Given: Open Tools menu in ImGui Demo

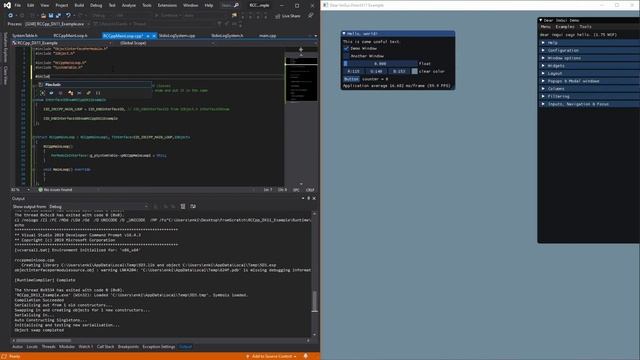Looking at the screenshot, I should point(585,27).
